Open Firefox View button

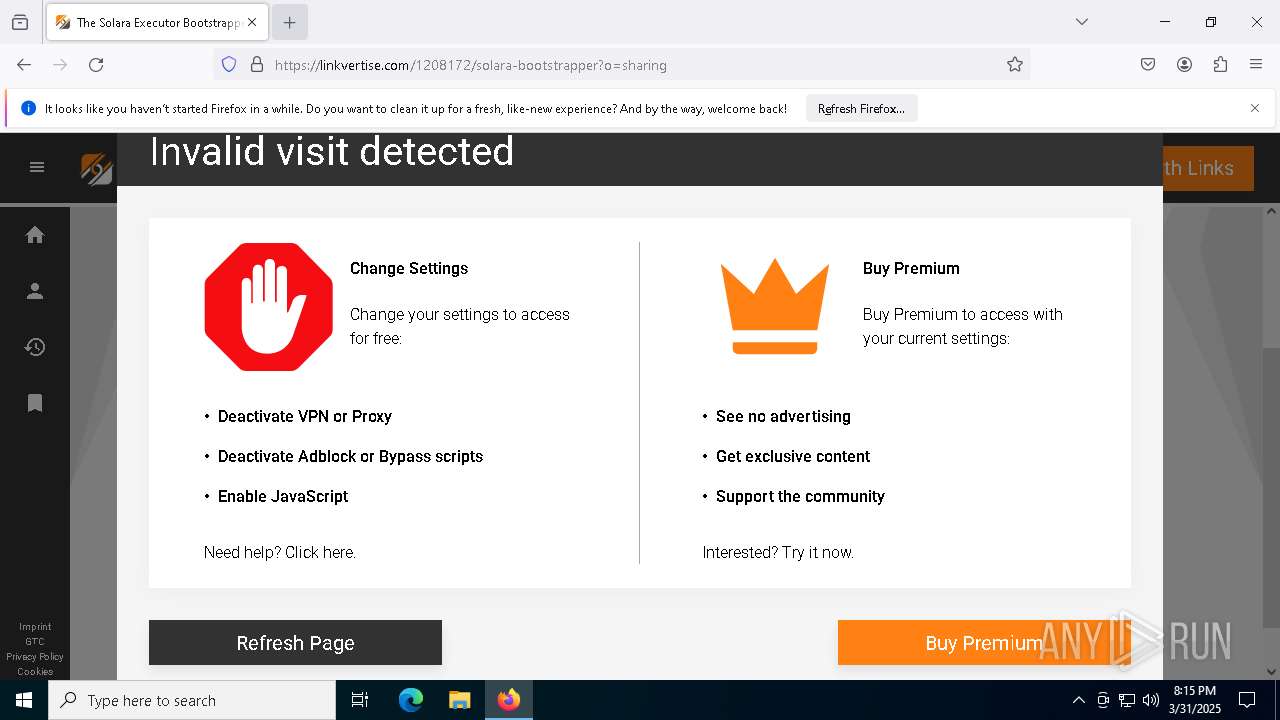tap(20, 22)
